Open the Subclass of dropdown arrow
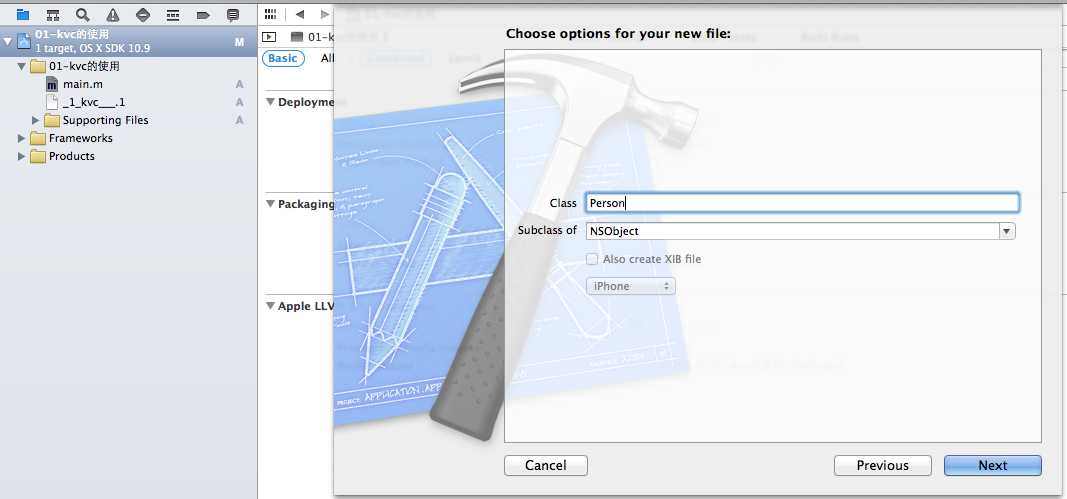This screenshot has height=499, width=1067. click(1007, 231)
